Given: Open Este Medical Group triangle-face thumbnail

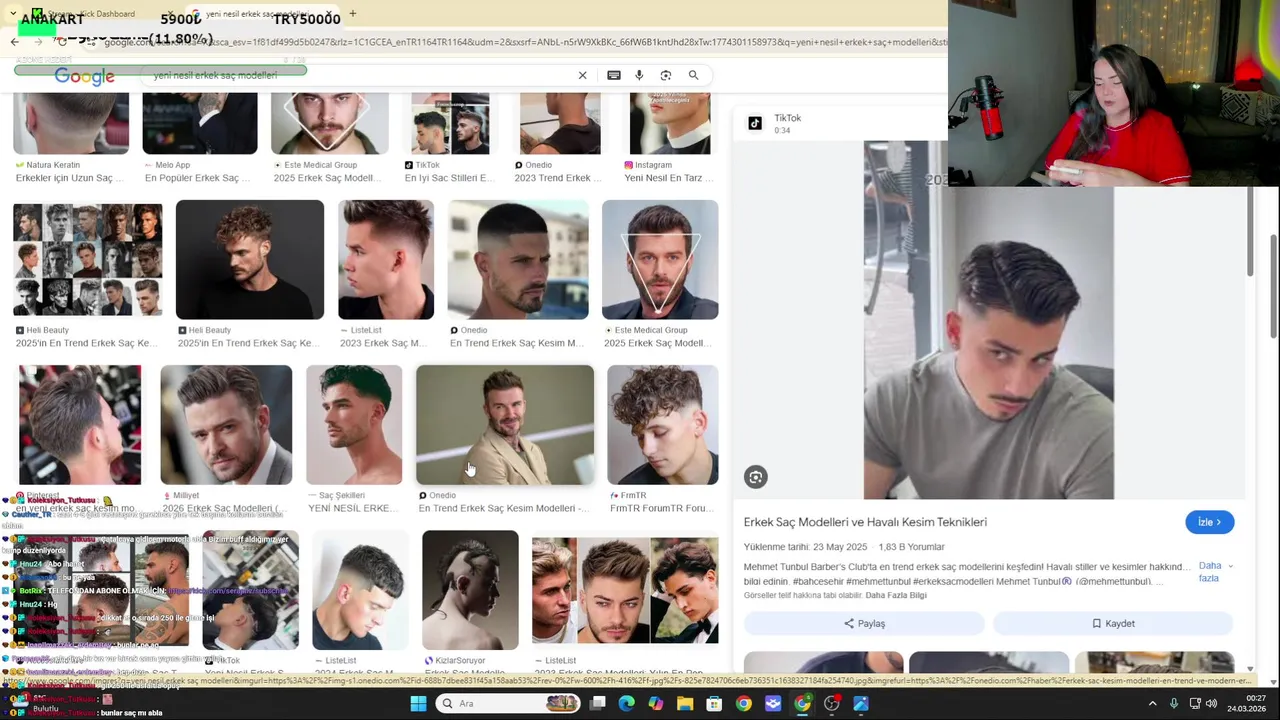Looking at the screenshot, I should (x=660, y=260).
